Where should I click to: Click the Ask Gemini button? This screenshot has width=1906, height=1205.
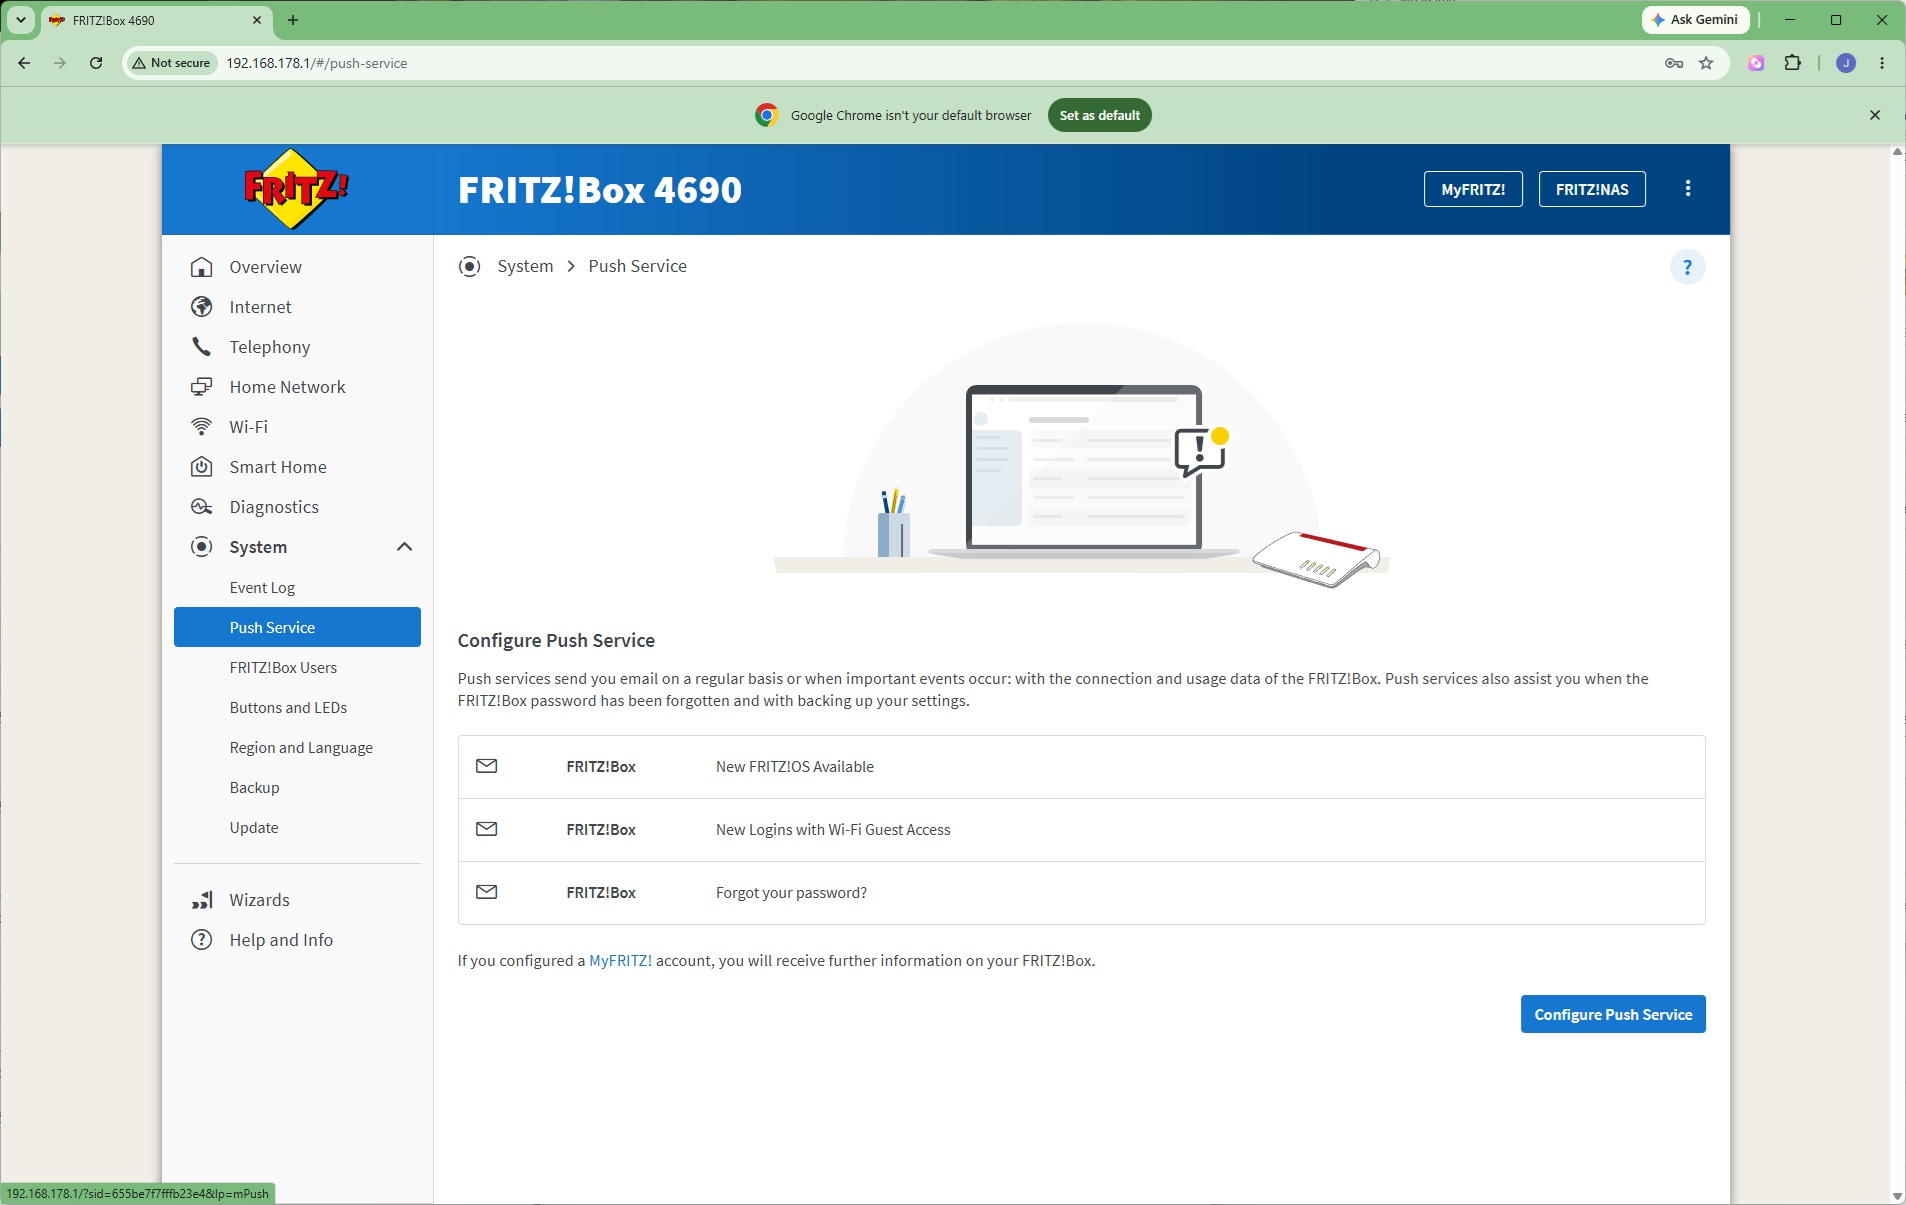[1696, 20]
